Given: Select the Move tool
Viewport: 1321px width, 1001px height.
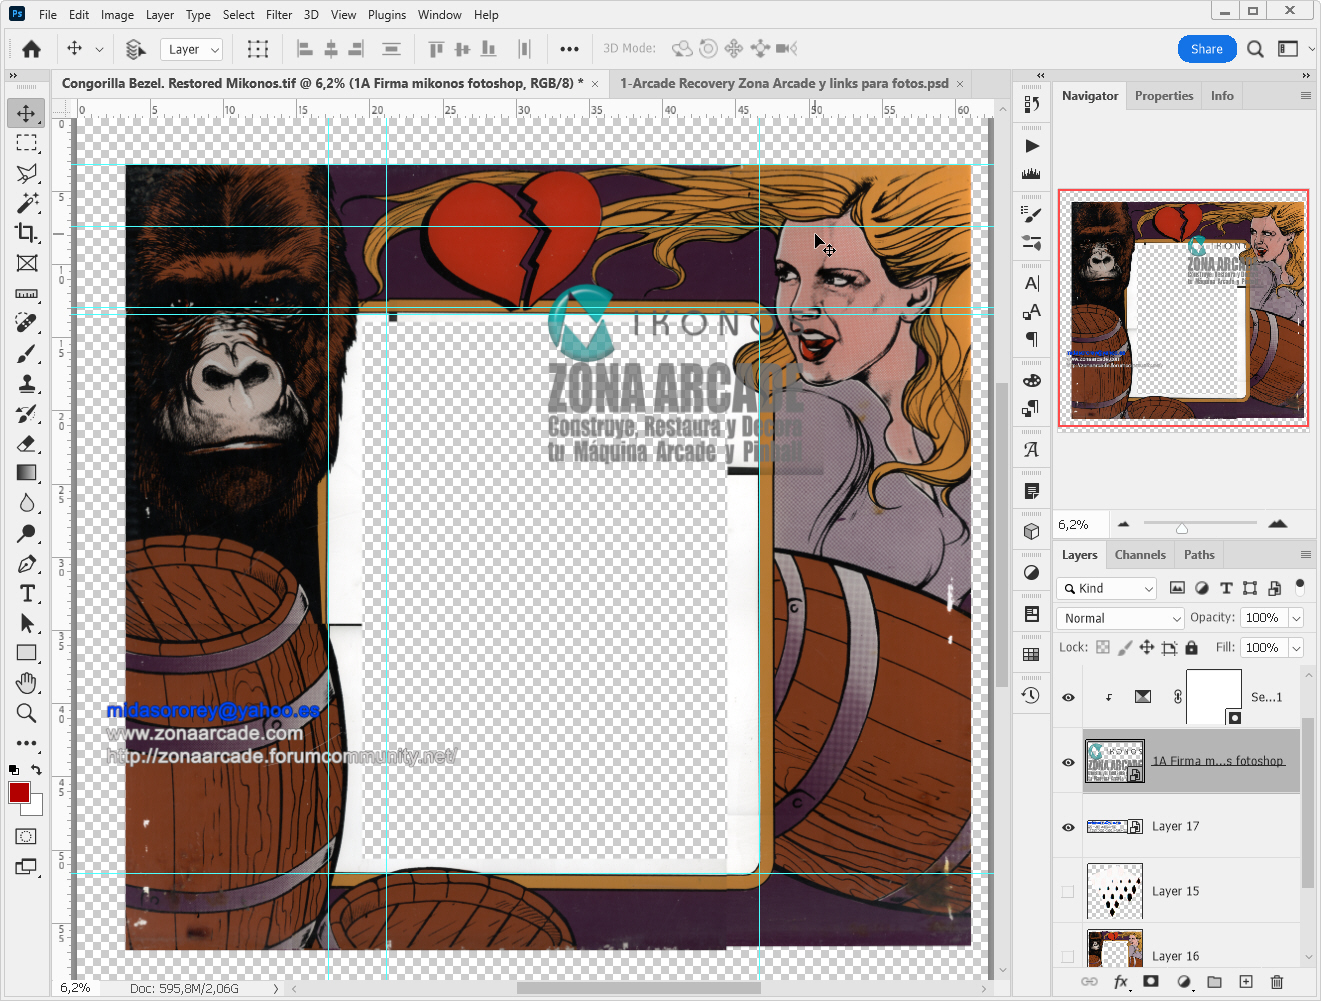Looking at the screenshot, I should [x=26, y=113].
